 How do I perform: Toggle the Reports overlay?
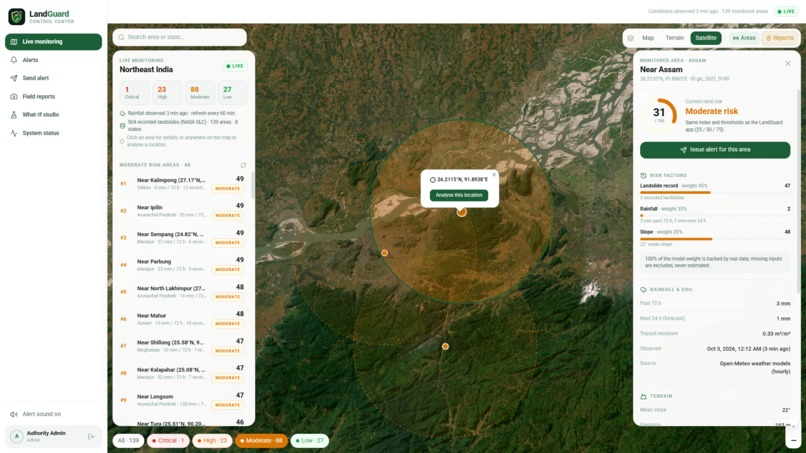[779, 38]
